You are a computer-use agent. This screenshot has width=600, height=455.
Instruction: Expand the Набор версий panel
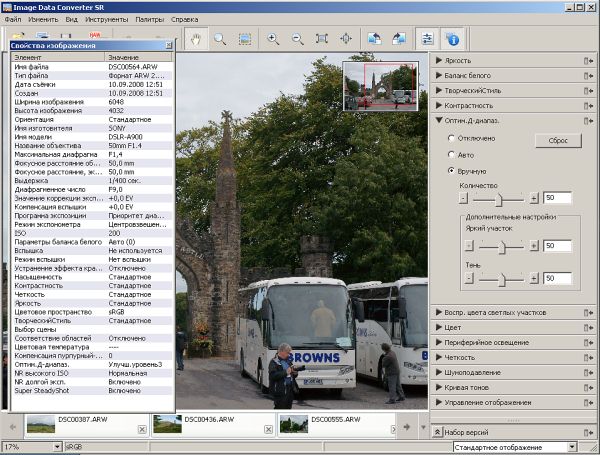pyautogui.click(x=437, y=432)
